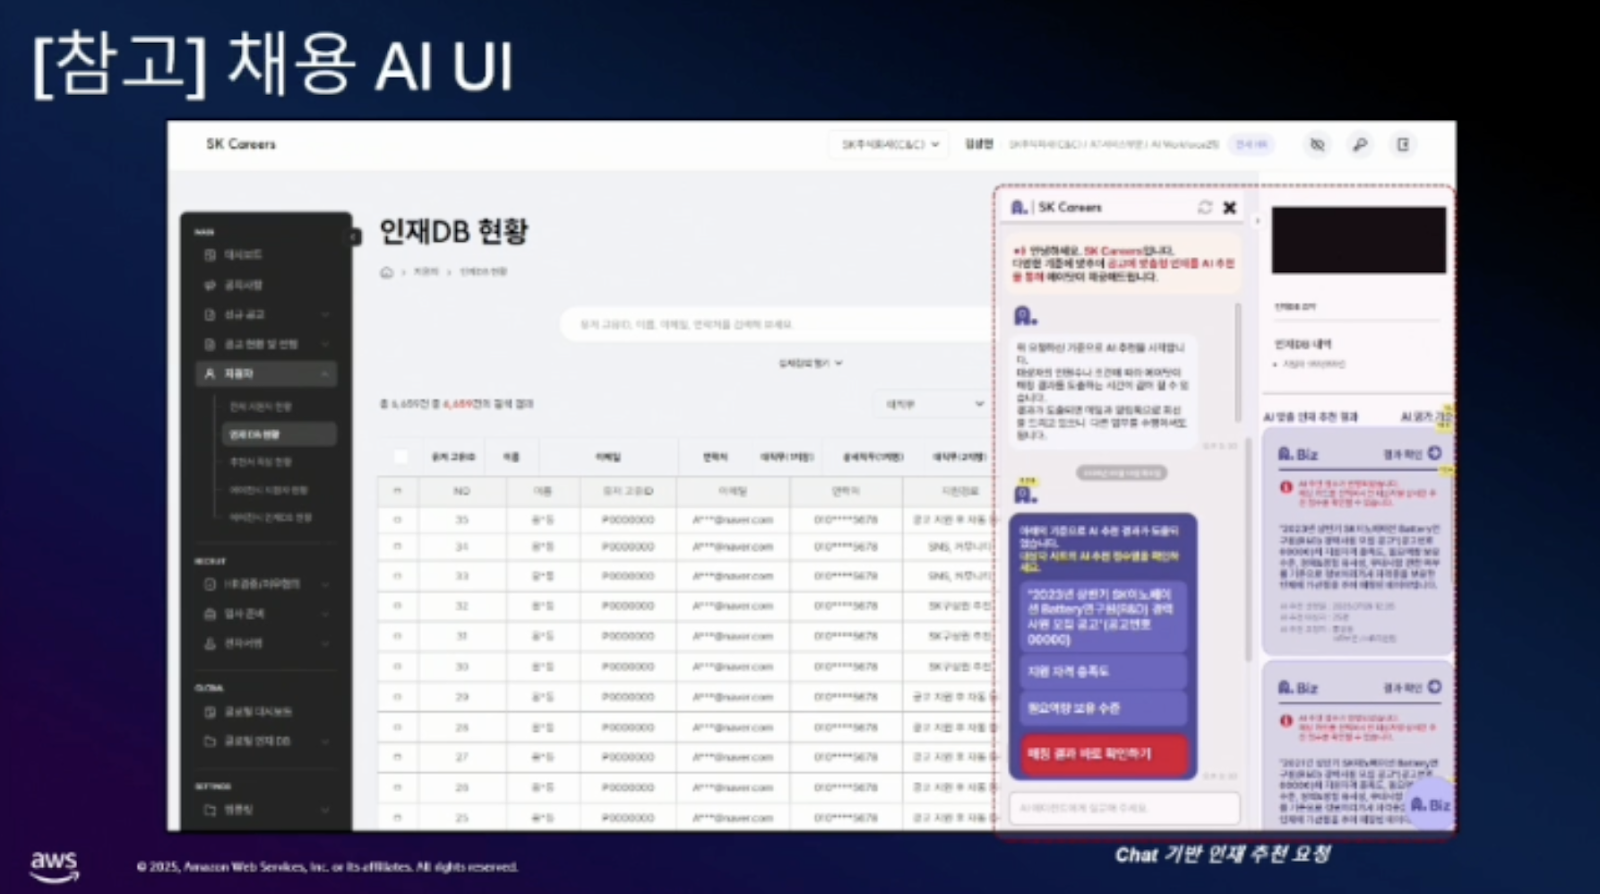This screenshot has width=1600, height=894.
Task: Click the 이메일 column header in the table
Action: tap(732, 491)
